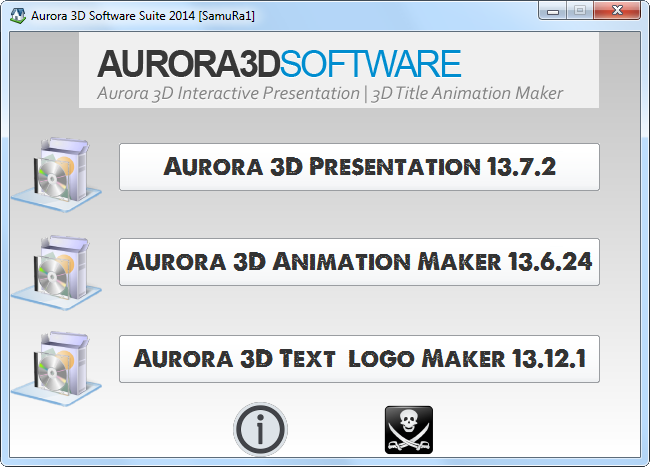Click installer disc icon beside Animation Maker

56,272
